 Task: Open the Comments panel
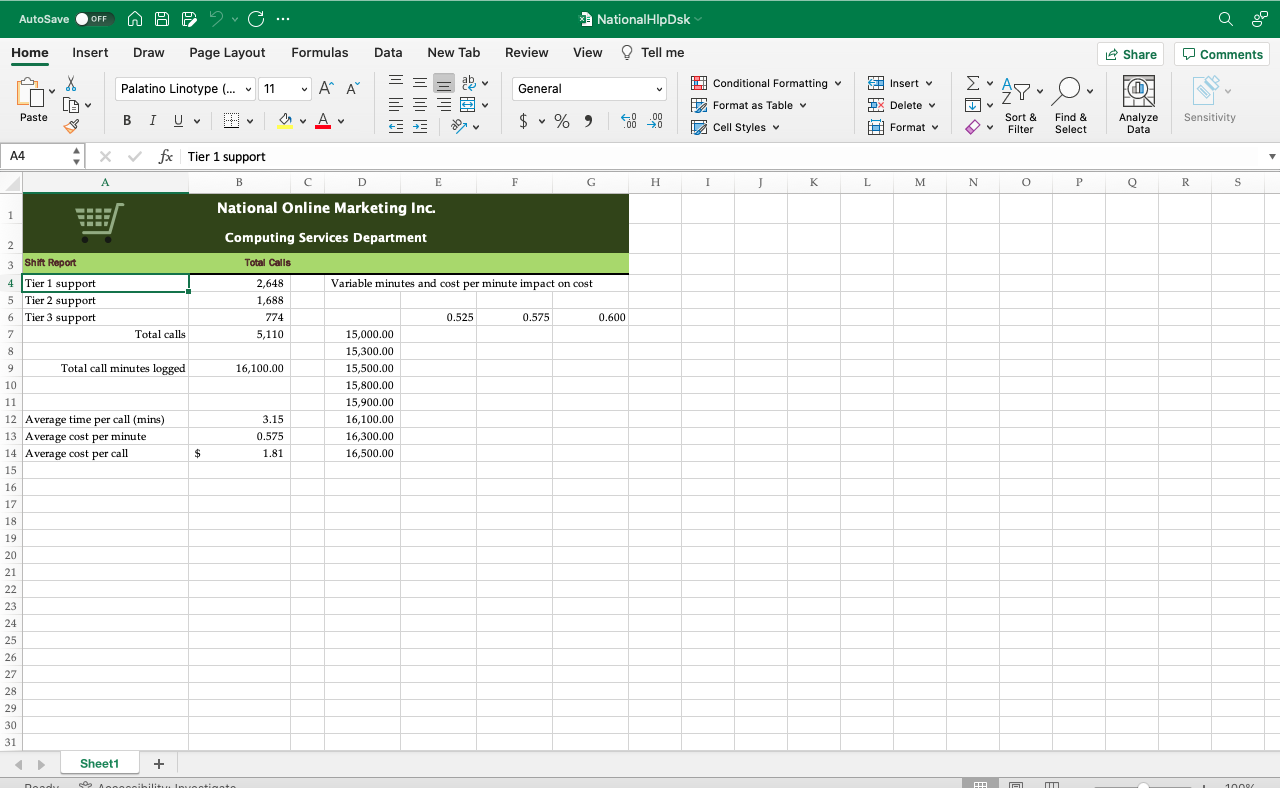coord(1222,54)
